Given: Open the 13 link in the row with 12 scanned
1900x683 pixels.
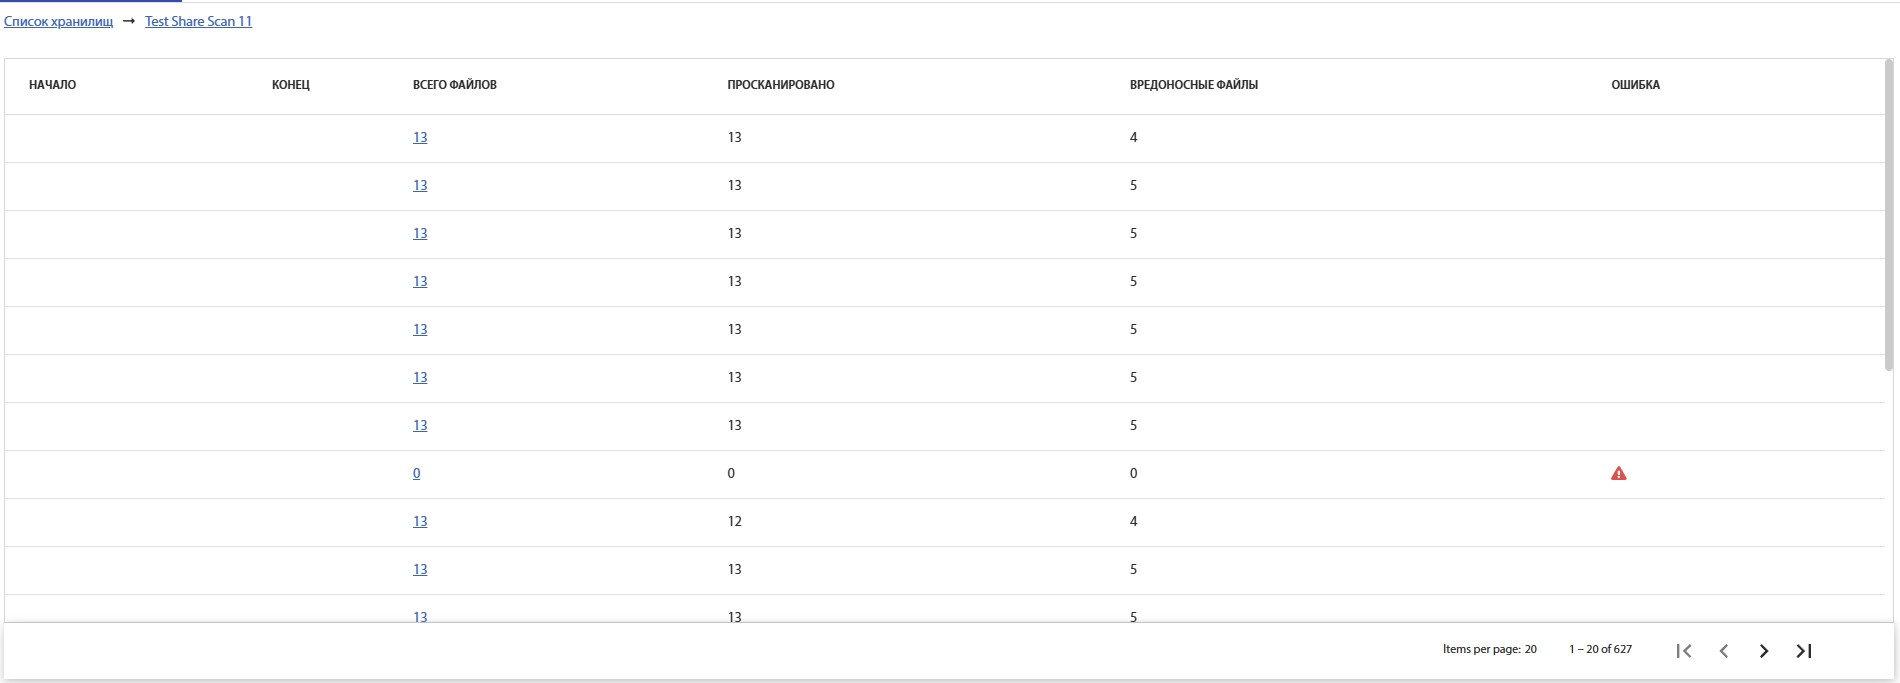Looking at the screenshot, I should click(420, 522).
